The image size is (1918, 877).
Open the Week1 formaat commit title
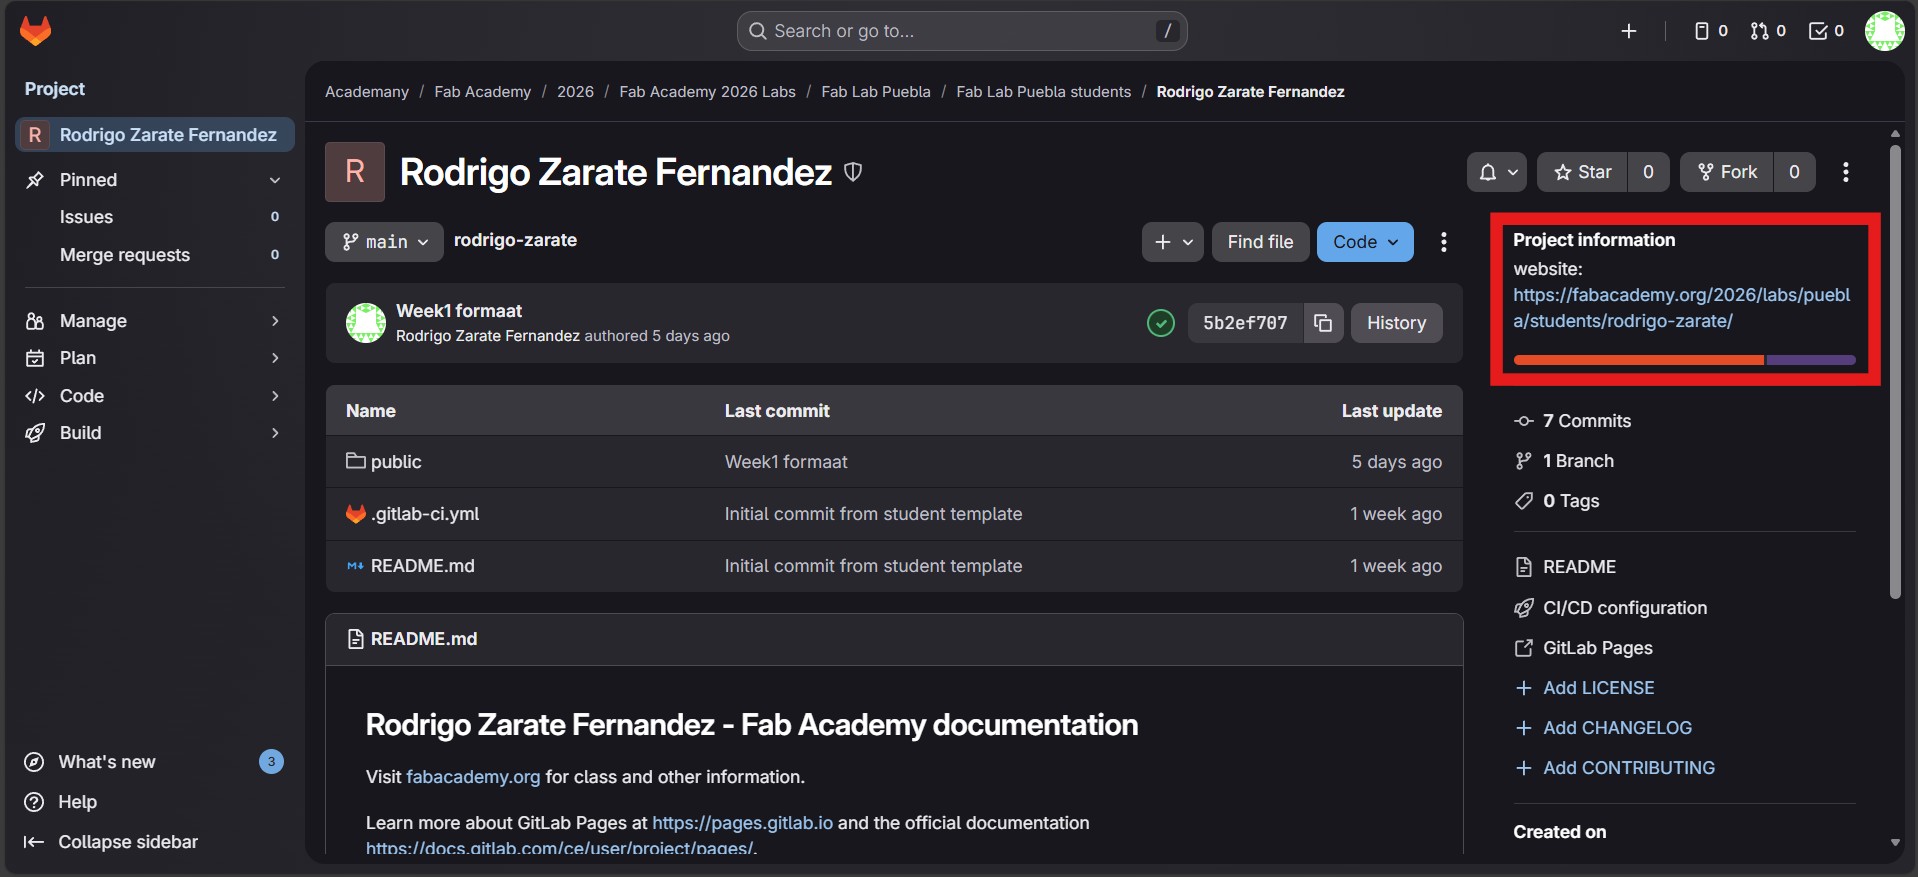coord(459,311)
